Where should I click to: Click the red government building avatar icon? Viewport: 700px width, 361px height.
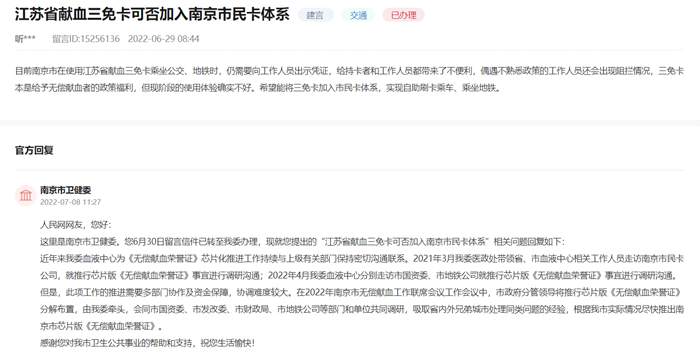click(x=25, y=195)
